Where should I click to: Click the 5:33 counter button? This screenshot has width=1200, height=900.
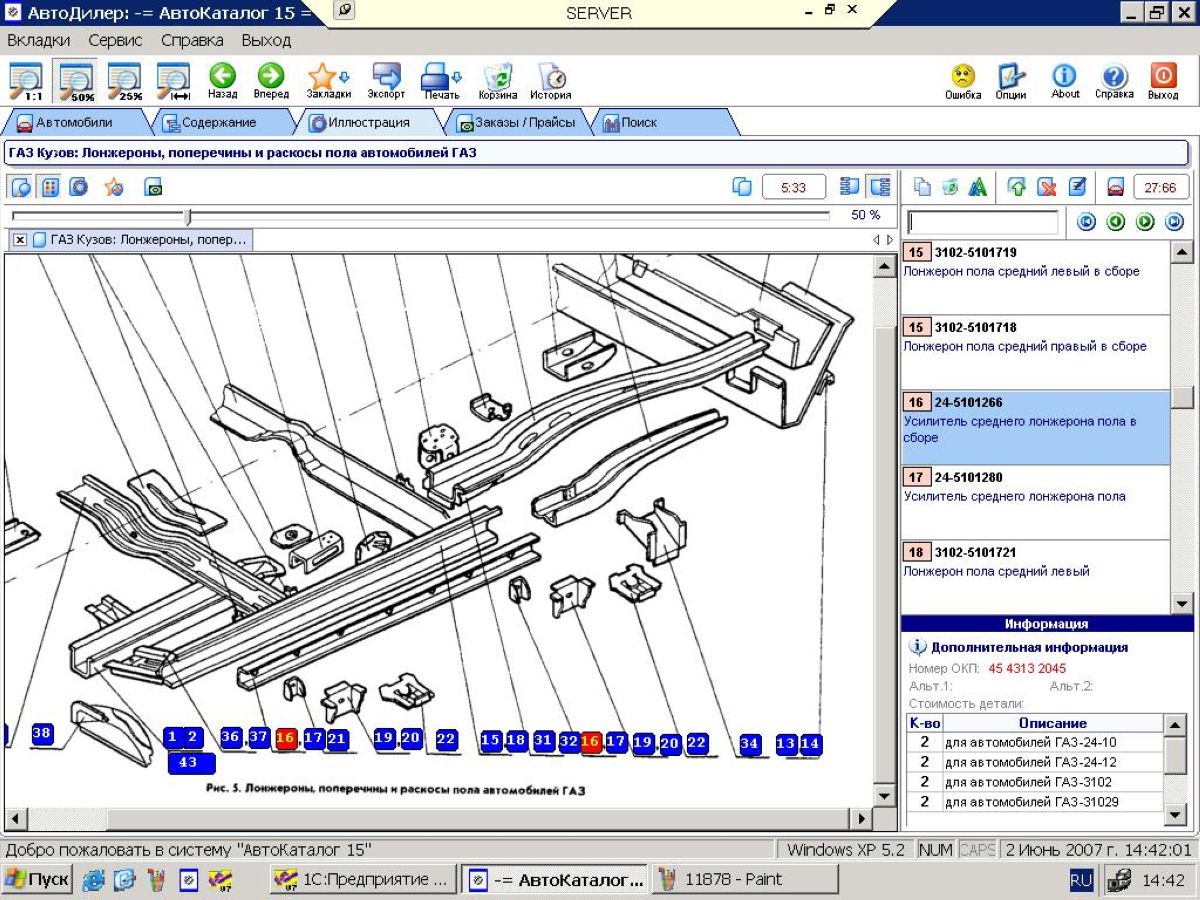click(x=794, y=187)
